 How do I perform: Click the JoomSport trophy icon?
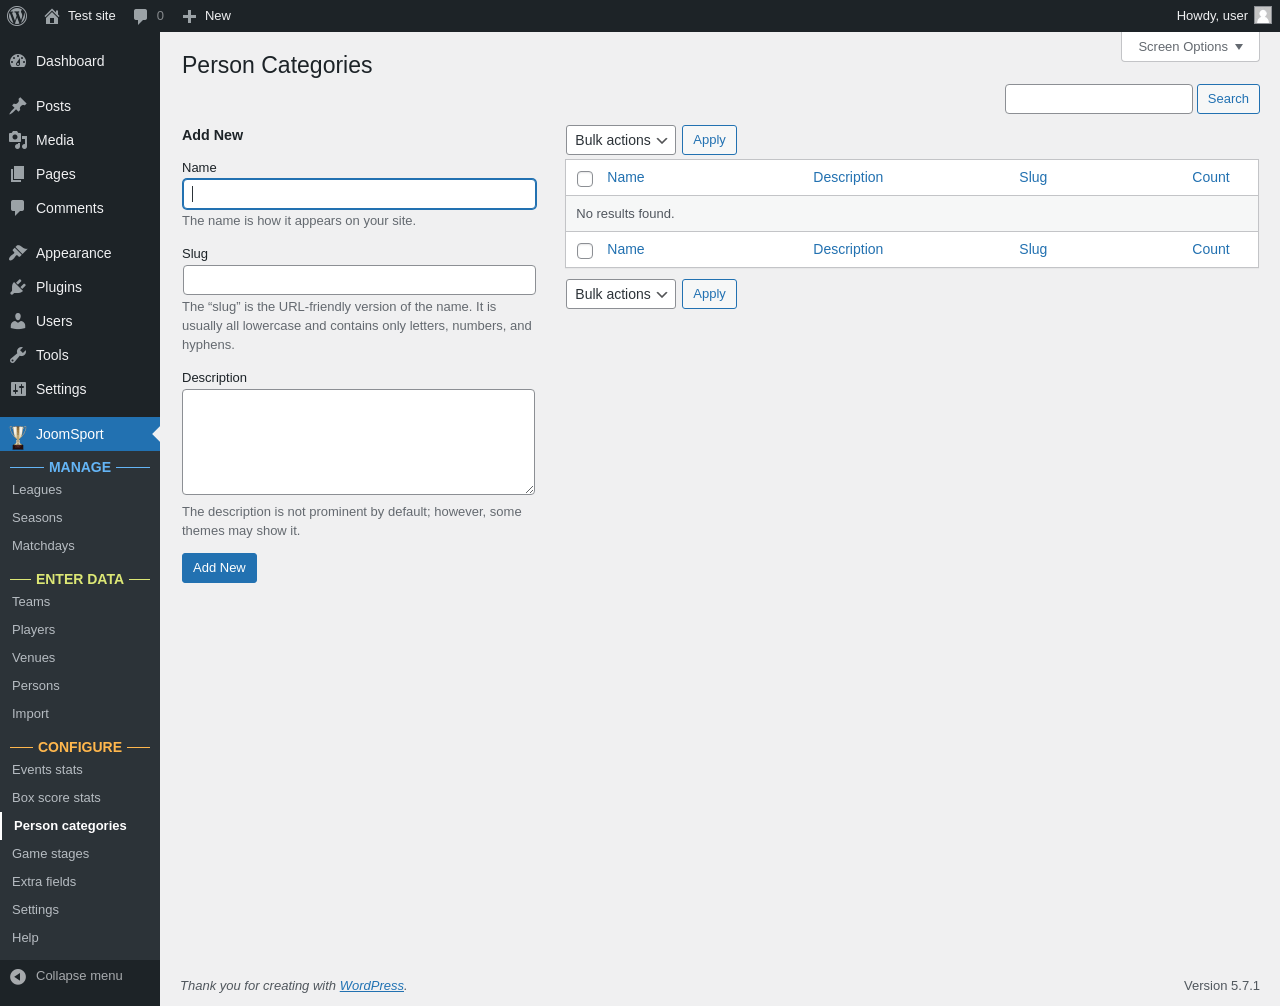point(18,435)
